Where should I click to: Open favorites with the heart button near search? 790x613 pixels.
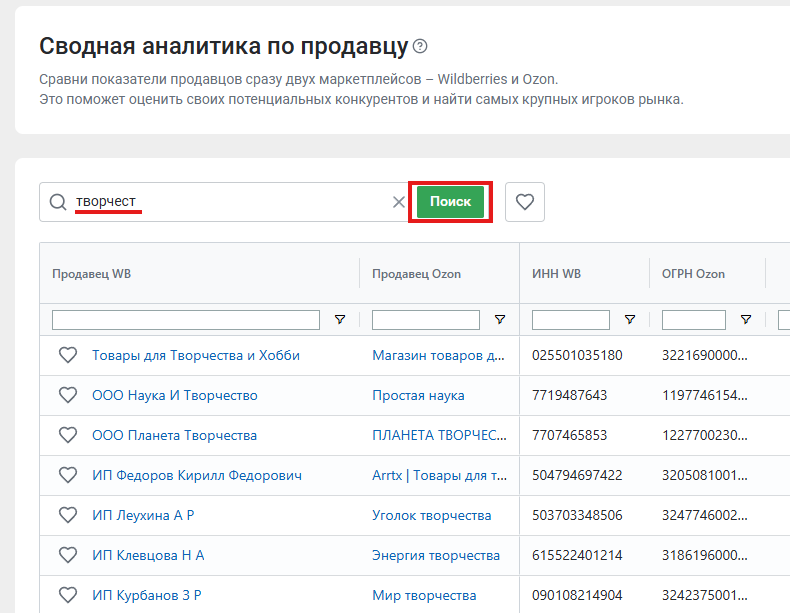tap(524, 202)
